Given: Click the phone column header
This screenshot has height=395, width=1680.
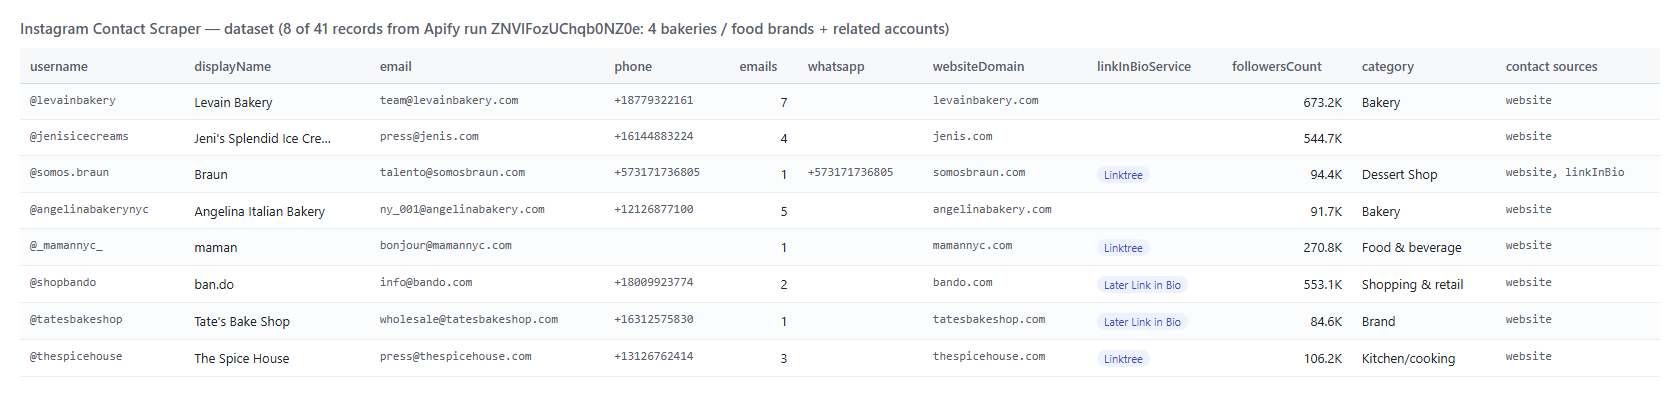Looking at the screenshot, I should point(633,67).
